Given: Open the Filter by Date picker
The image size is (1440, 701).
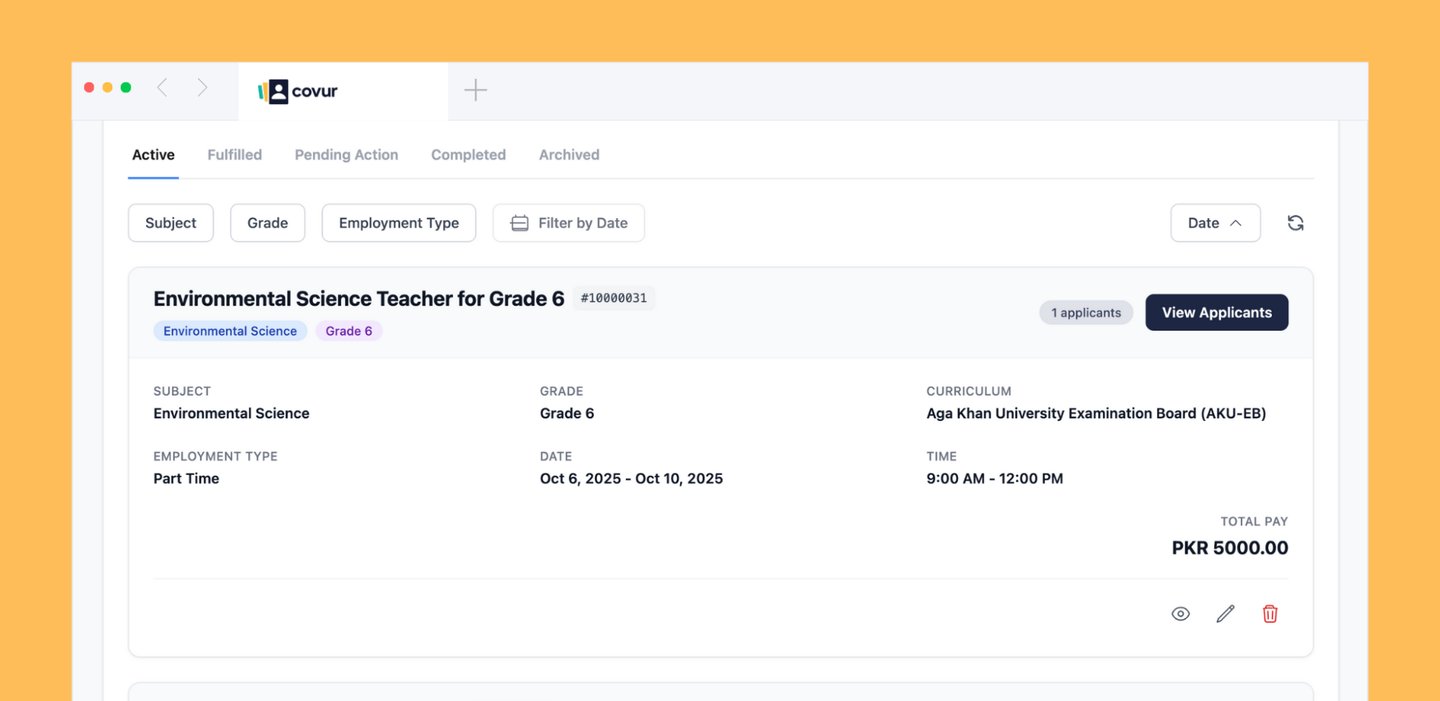Looking at the screenshot, I should (x=569, y=223).
